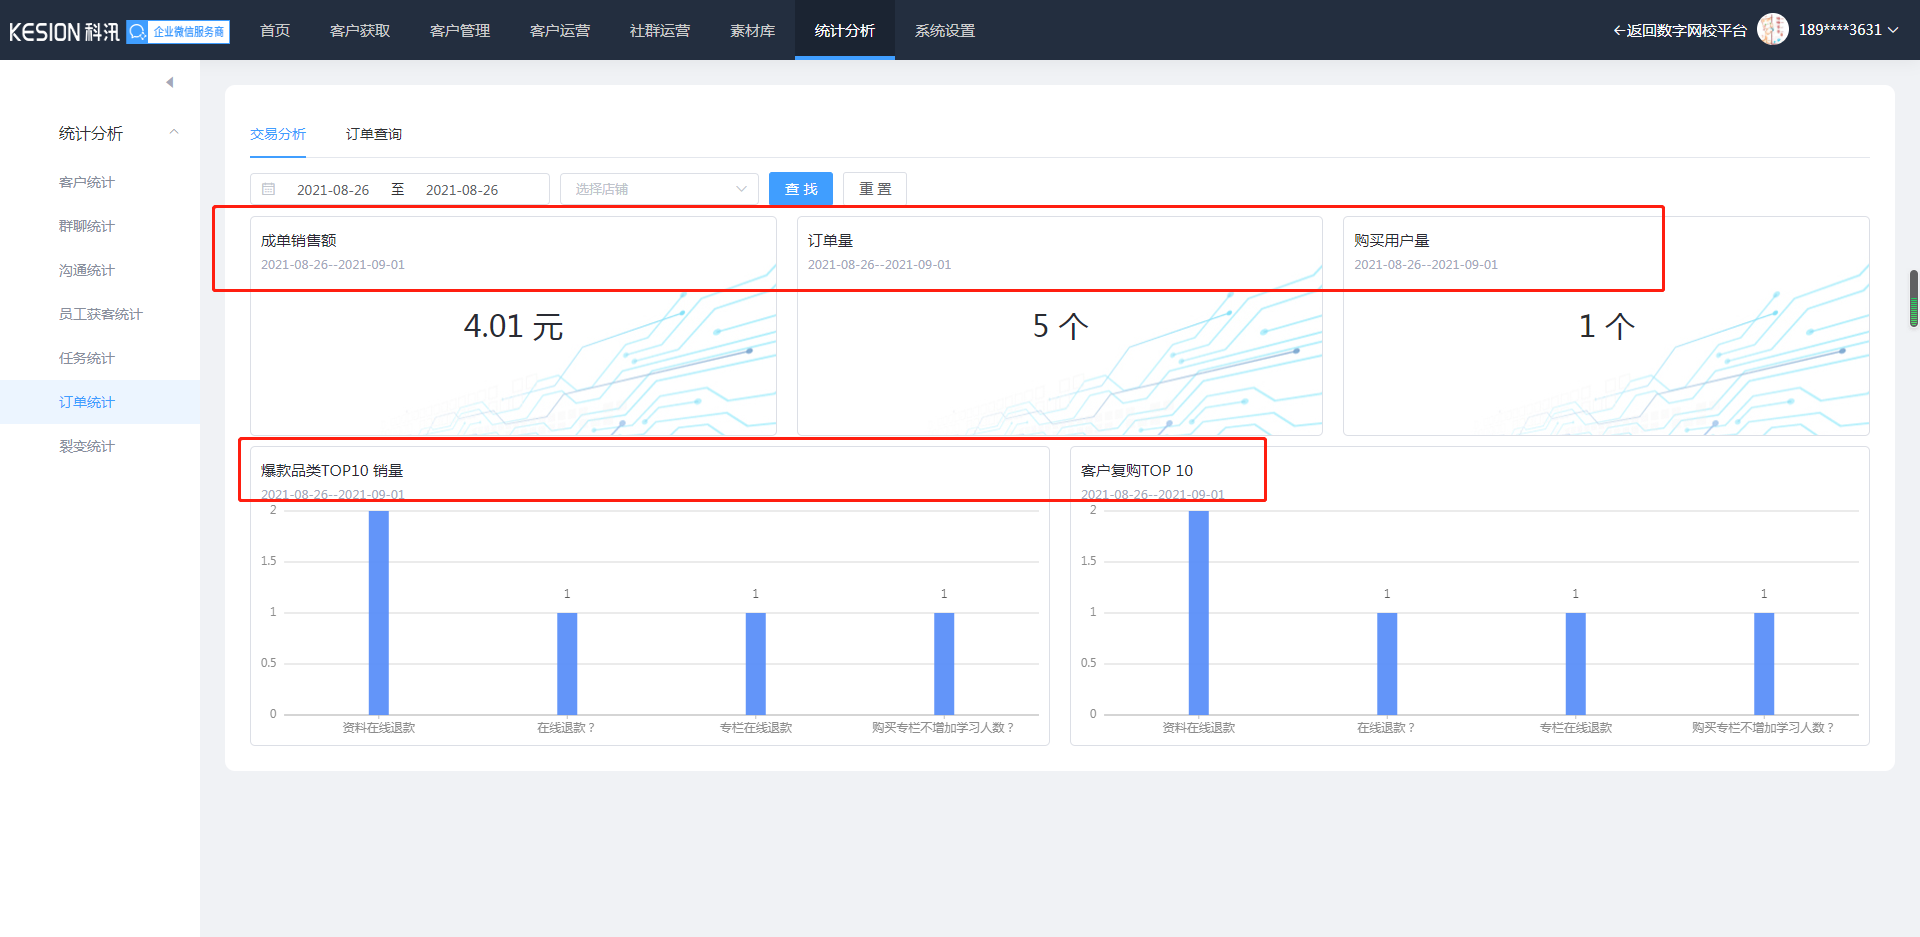Click the KESION logo

pyautogui.click(x=64, y=32)
